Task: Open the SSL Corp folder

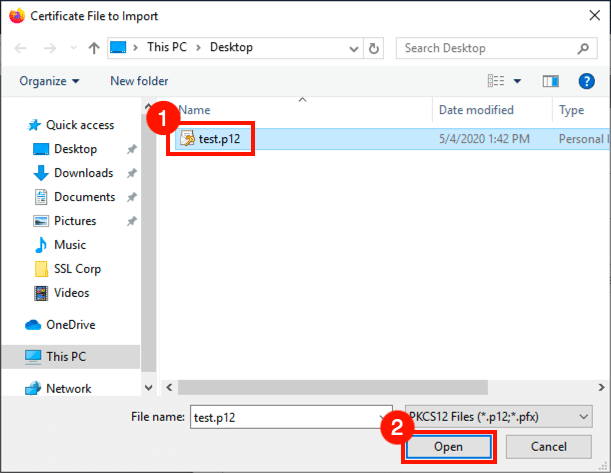Action: pyautogui.click(x=77, y=269)
